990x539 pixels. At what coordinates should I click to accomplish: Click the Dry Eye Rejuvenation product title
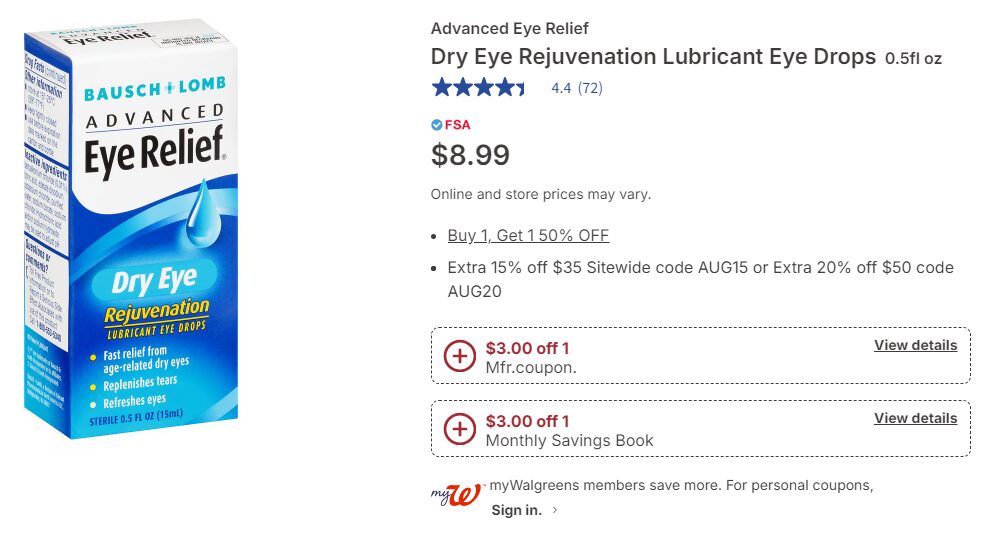point(653,57)
